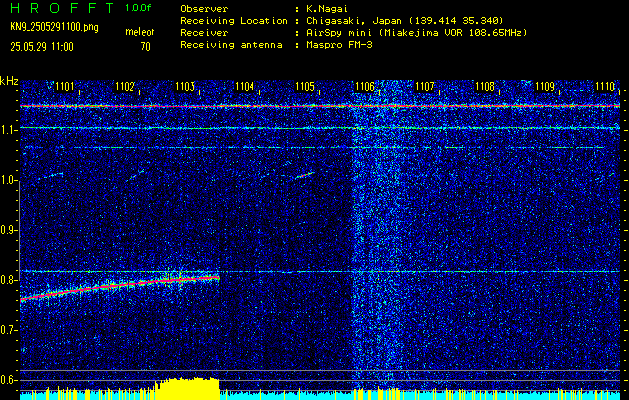The width and height of the screenshot is (629, 400).
Task: Click the 1.0 frequency axis label
Action: [7, 181]
